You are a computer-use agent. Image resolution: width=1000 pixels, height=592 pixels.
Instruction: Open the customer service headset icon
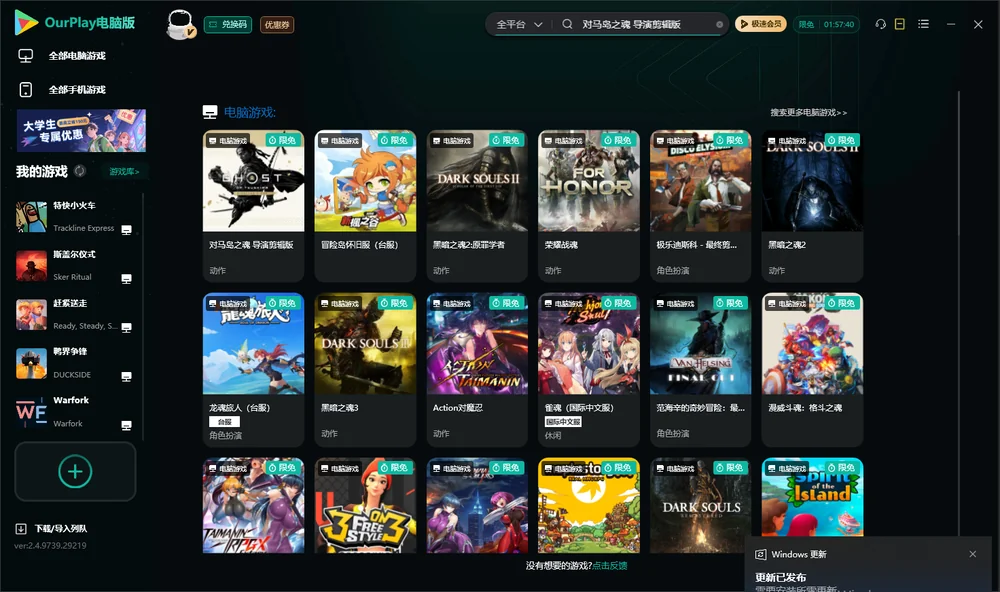click(881, 24)
